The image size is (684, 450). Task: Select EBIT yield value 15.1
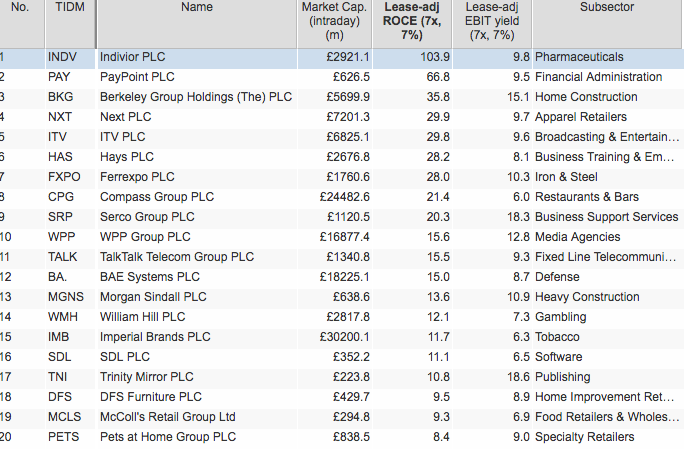click(518, 97)
